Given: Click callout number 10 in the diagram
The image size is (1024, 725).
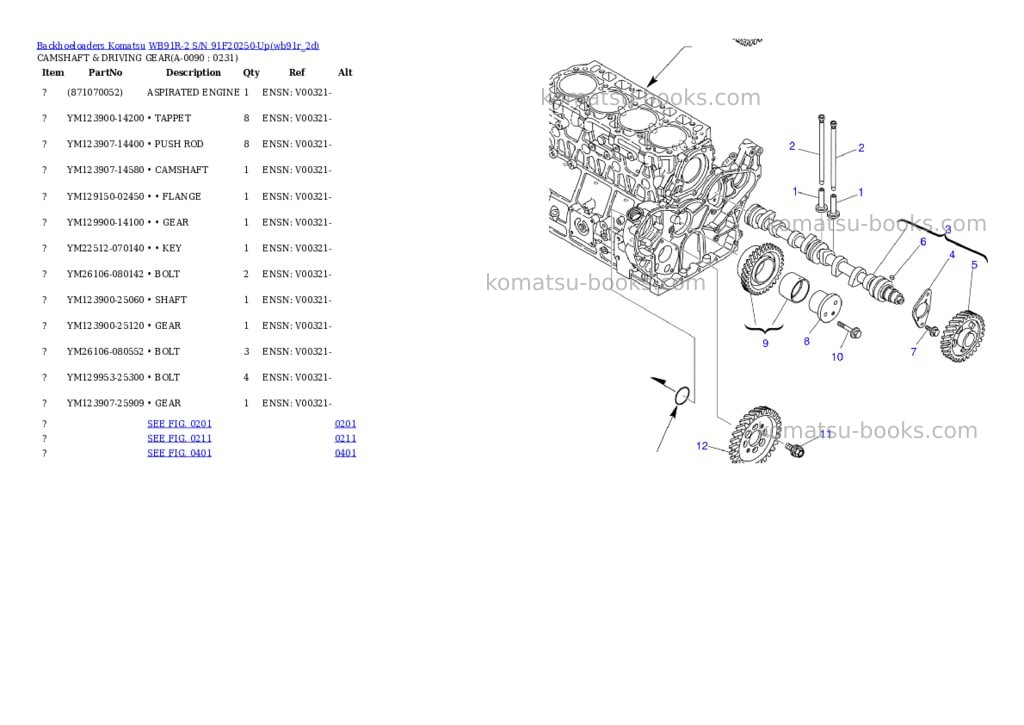Looking at the screenshot, I should pyautogui.click(x=837, y=357).
